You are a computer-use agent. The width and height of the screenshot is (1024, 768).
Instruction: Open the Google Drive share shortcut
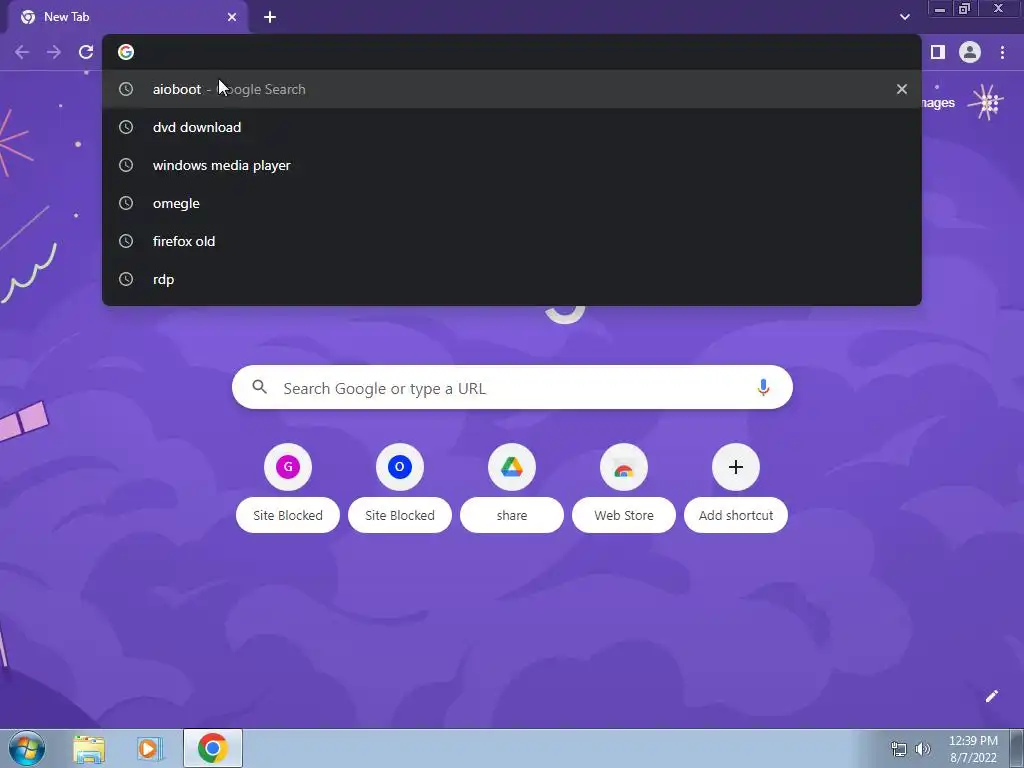tap(512, 467)
